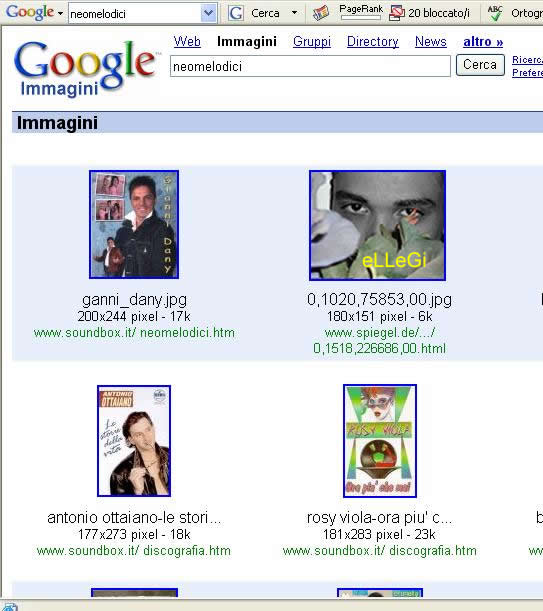Click the Google toolbar logo
543x611 pixels.
click(x=30, y=12)
